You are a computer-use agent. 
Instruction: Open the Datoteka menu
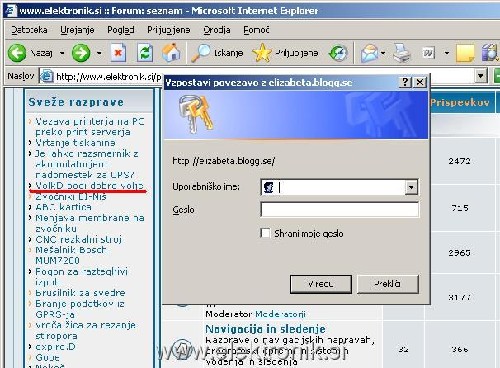click(29, 30)
